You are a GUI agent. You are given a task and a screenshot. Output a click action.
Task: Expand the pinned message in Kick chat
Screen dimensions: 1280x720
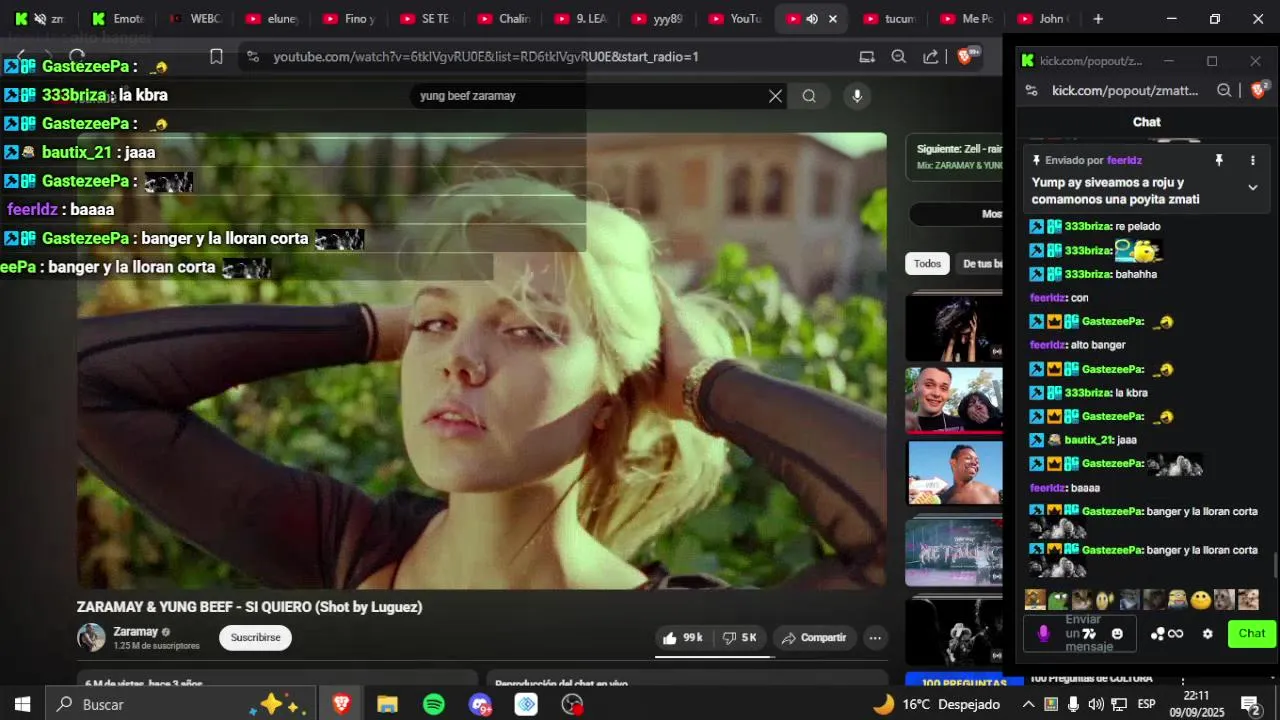(x=1252, y=187)
